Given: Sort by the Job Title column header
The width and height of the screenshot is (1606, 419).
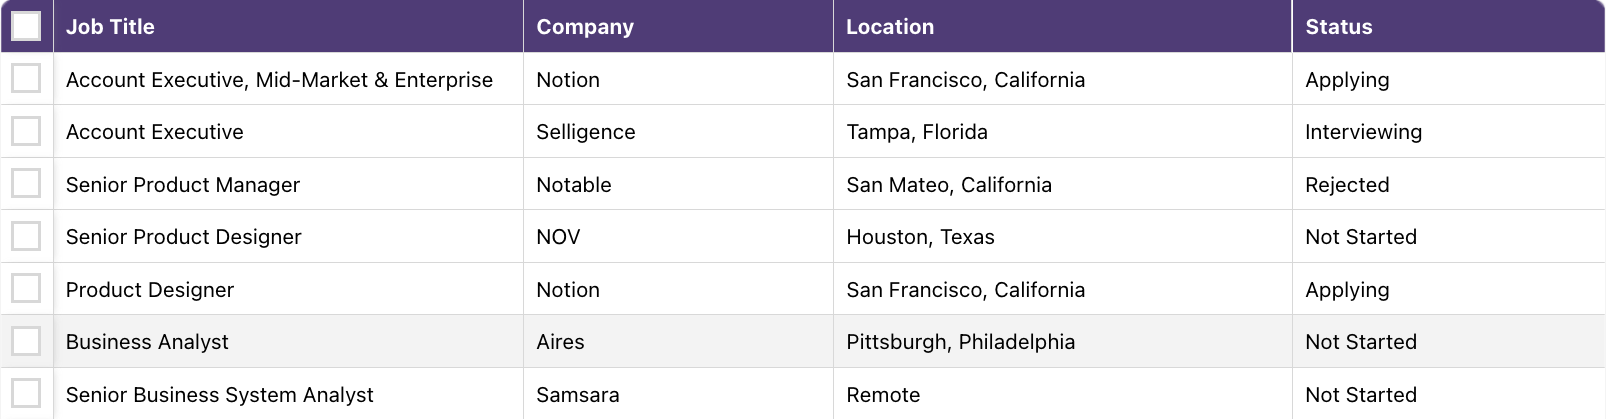Looking at the screenshot, I should (x=110, y=27).
